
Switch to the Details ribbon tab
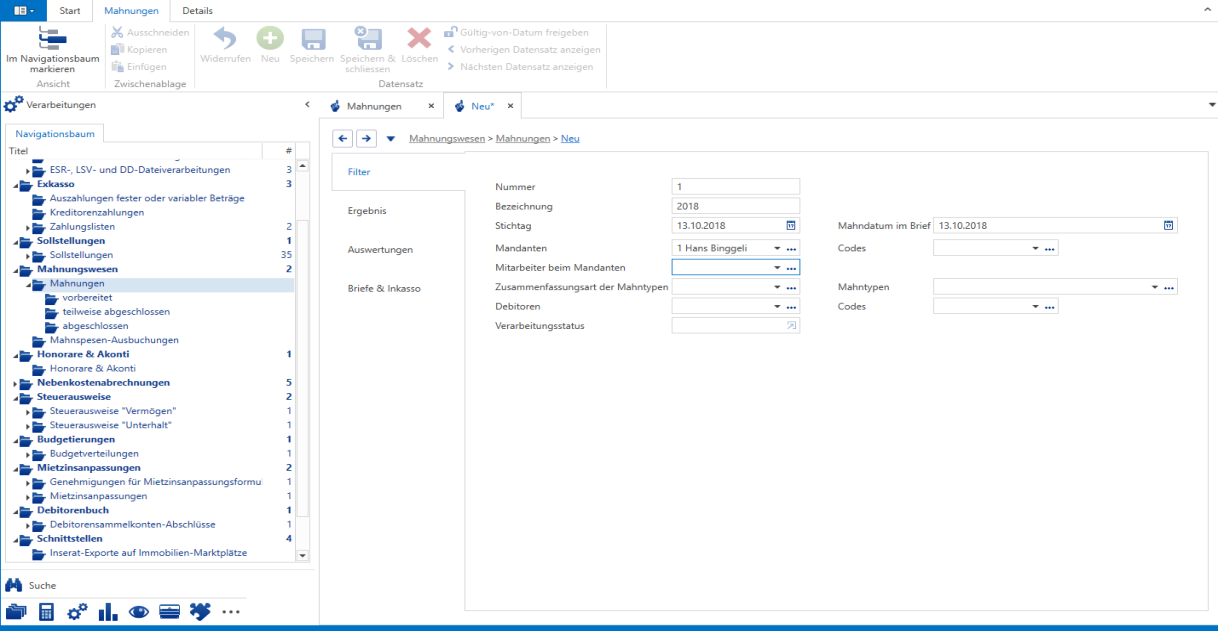(x=197, y=10)
